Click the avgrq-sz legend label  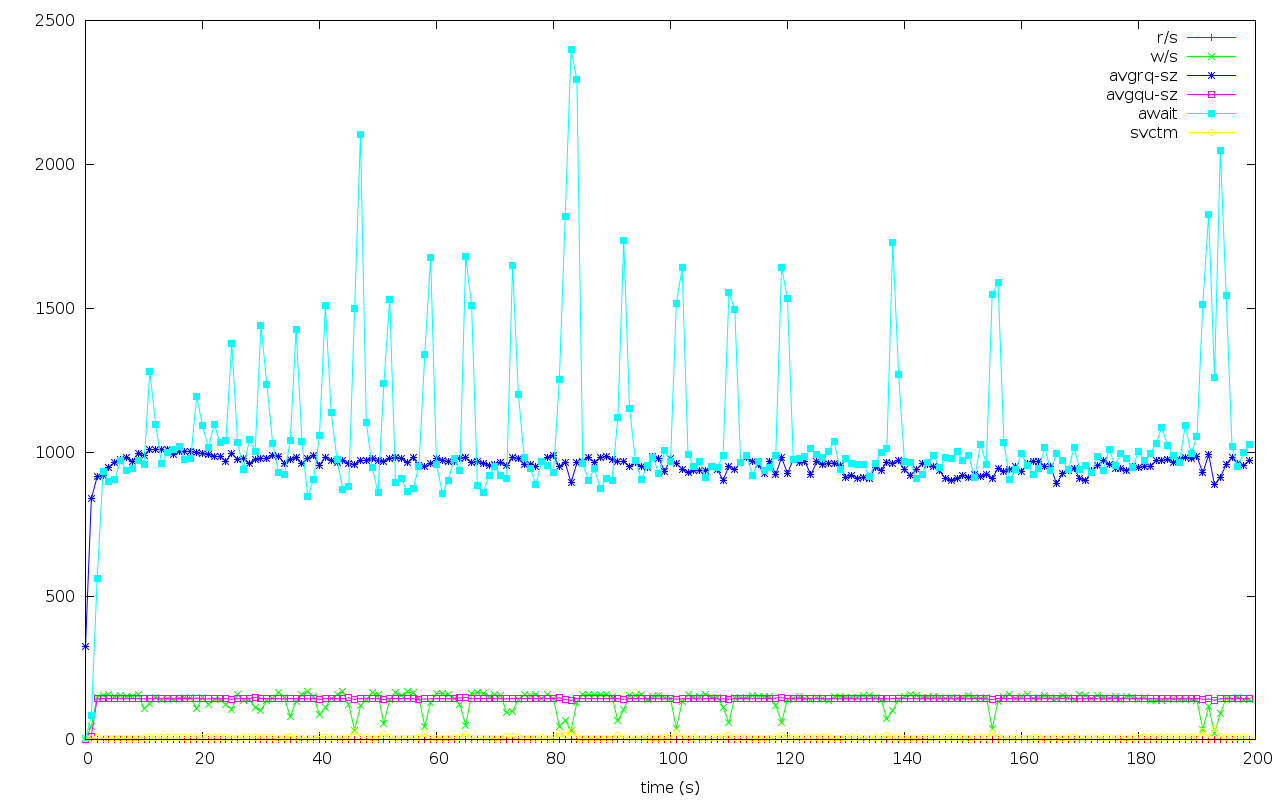[1143, 75]
